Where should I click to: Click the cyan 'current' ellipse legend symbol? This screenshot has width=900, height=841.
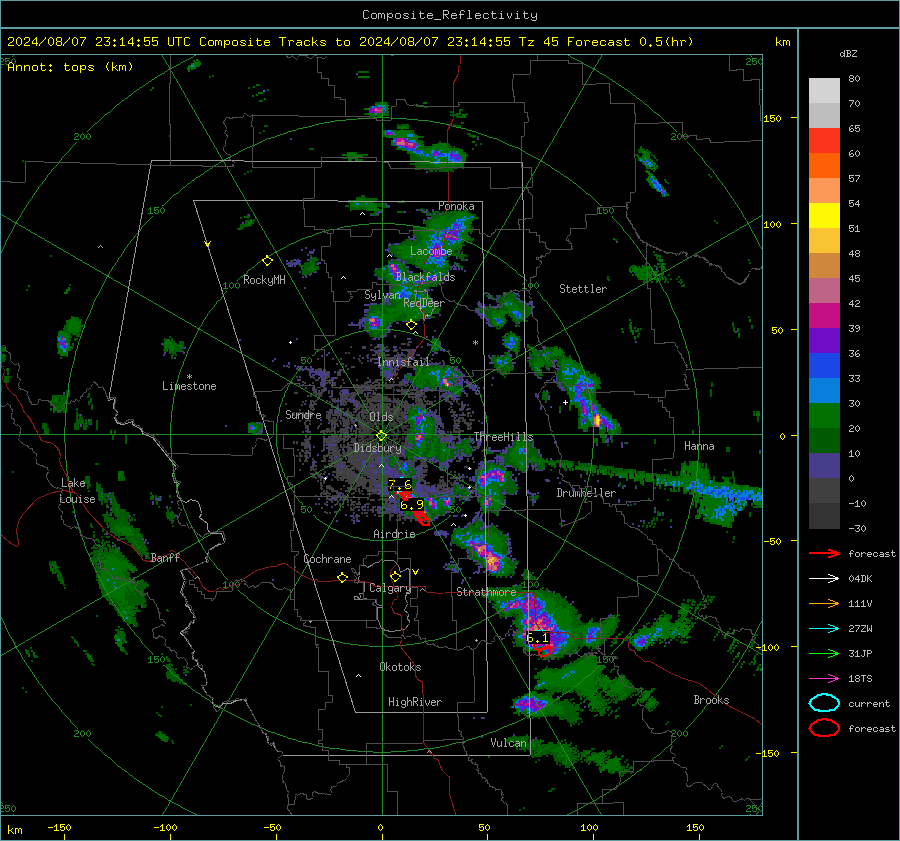click(x=824, y=703)
